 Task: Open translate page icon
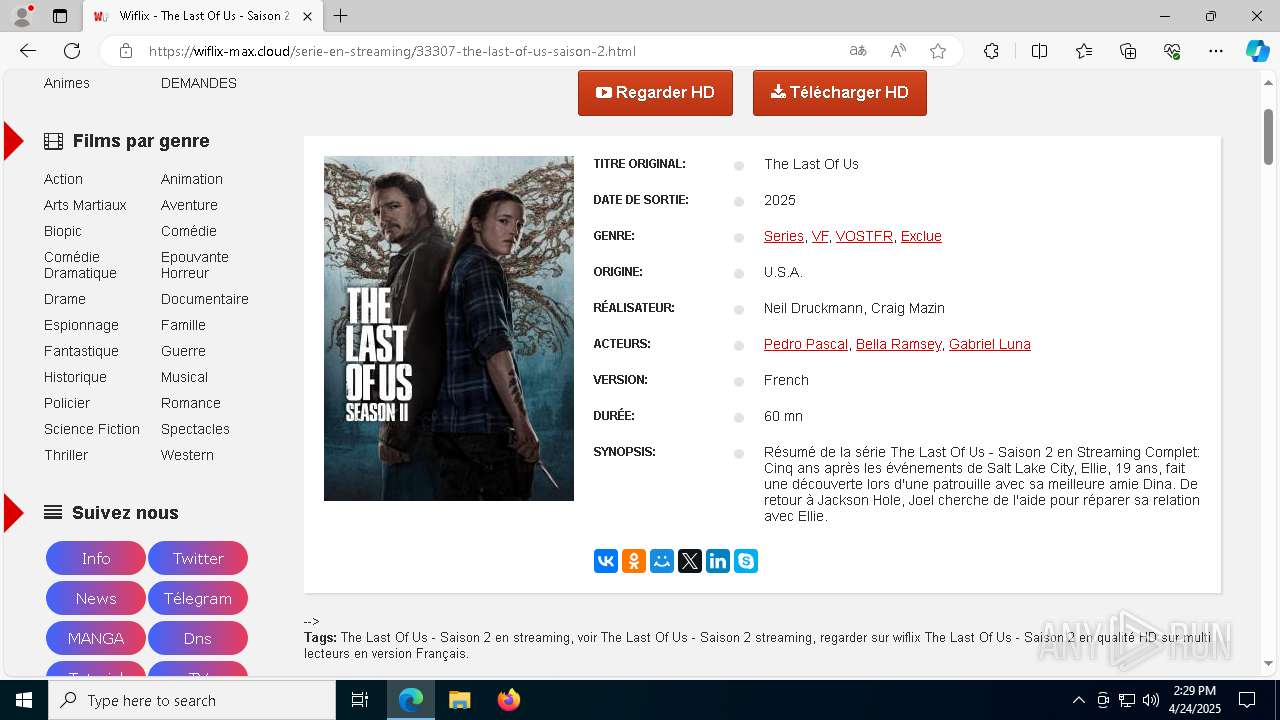coord(858,51)
